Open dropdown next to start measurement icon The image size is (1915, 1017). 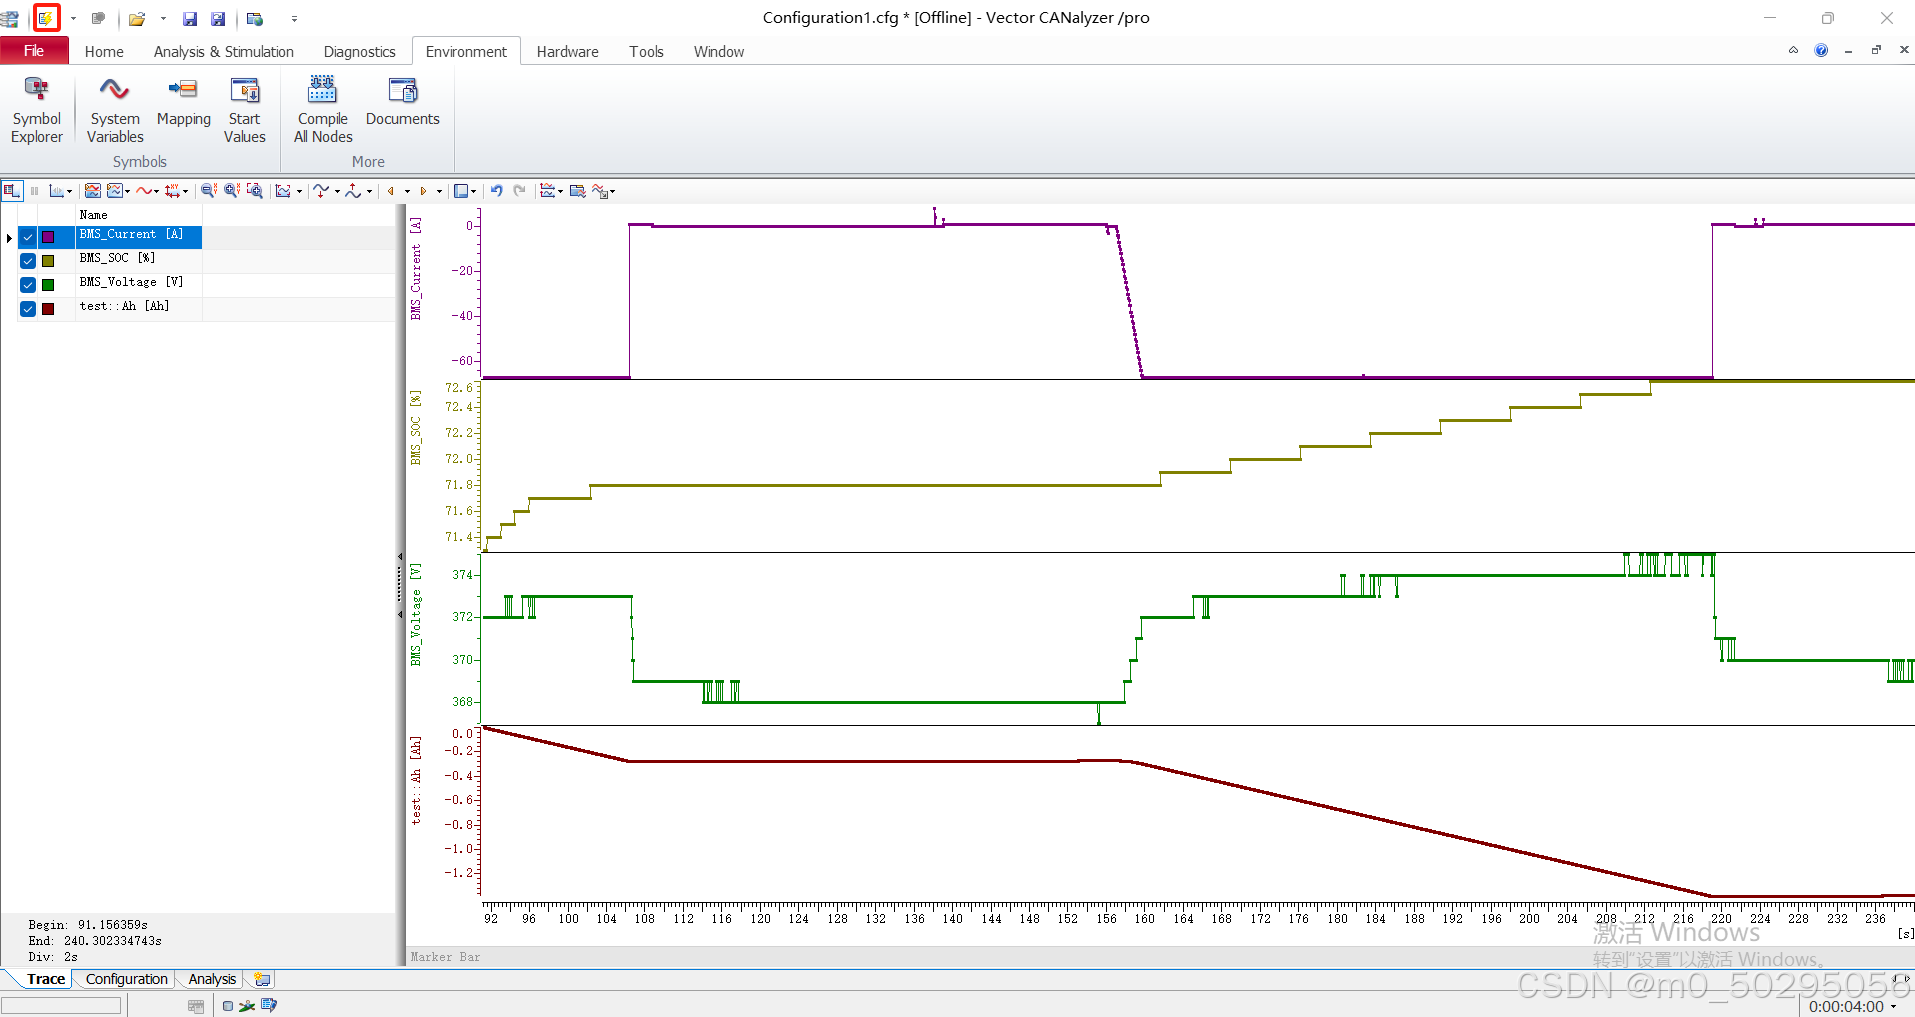[x=73, y=18]
